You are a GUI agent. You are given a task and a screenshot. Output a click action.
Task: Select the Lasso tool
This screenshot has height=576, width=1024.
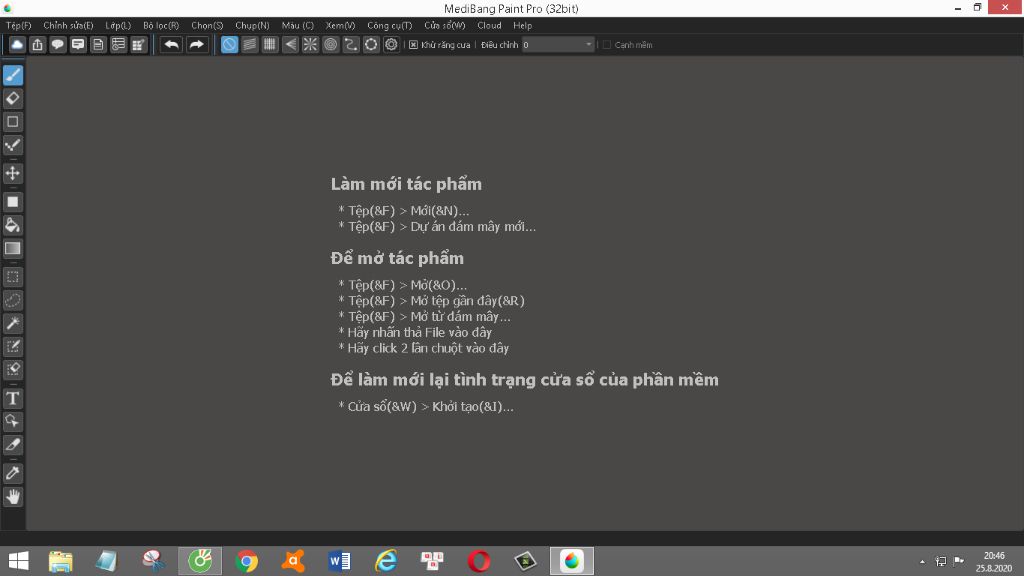[x=12, y=300]
